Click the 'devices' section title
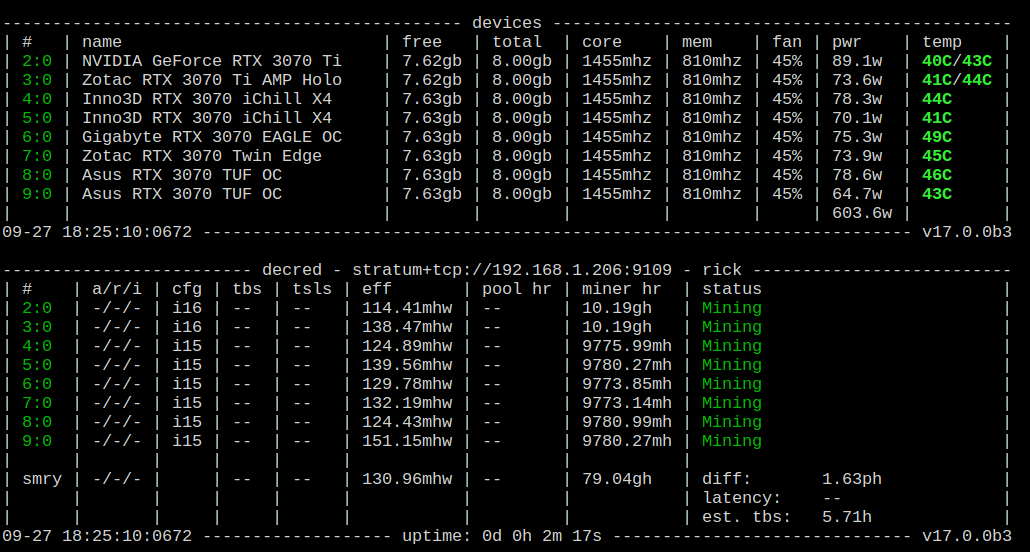1030x552 pixels. (506, 23)
